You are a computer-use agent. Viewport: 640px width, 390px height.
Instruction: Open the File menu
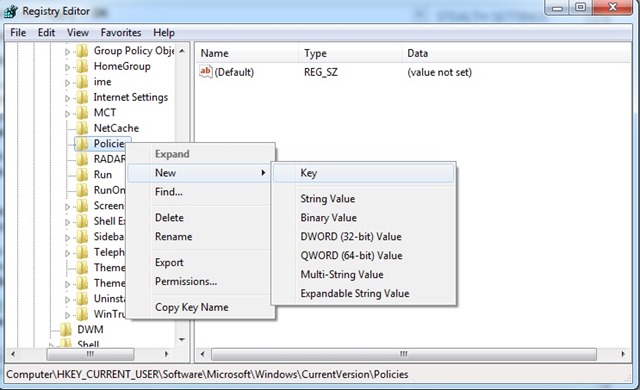pyautogui.click(x=18, y=33)
